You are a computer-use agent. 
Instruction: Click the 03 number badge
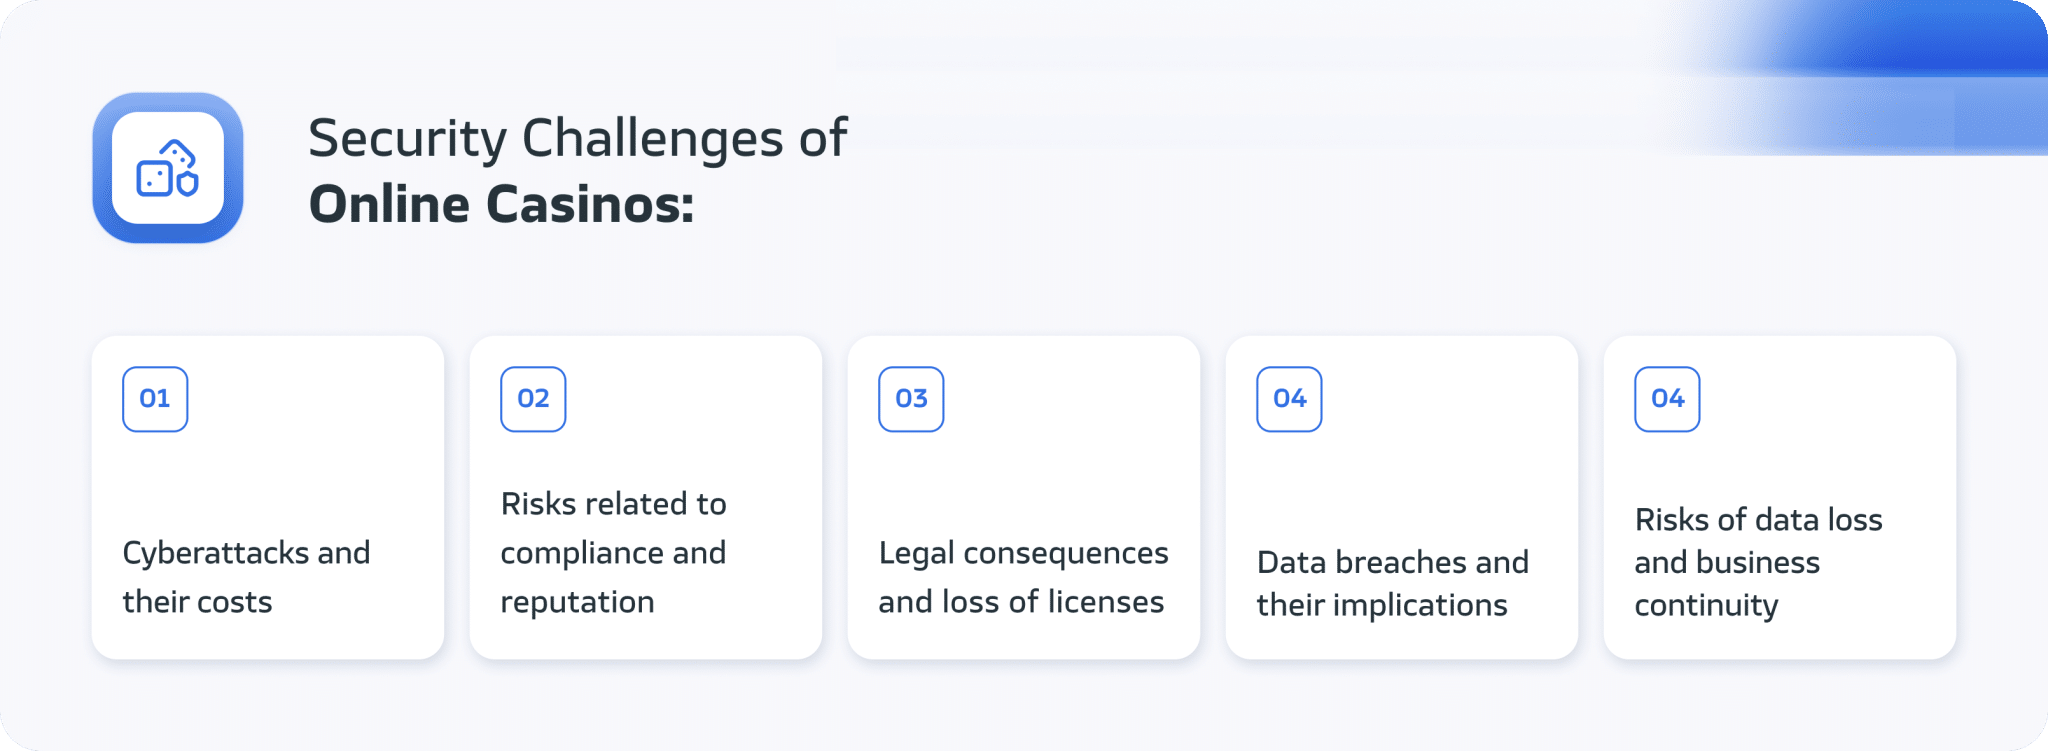click(911, 399)
